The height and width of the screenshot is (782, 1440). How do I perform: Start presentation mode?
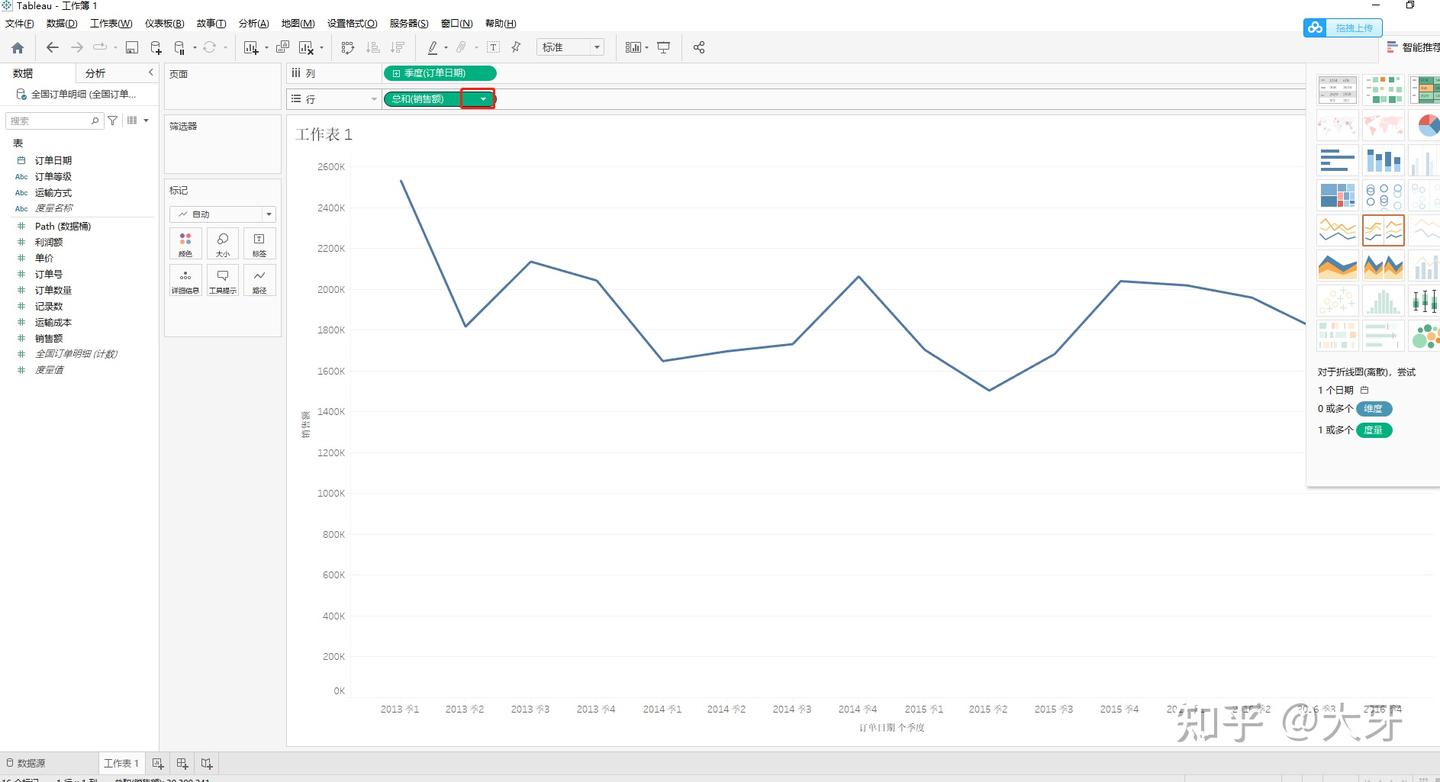point(663,47)
